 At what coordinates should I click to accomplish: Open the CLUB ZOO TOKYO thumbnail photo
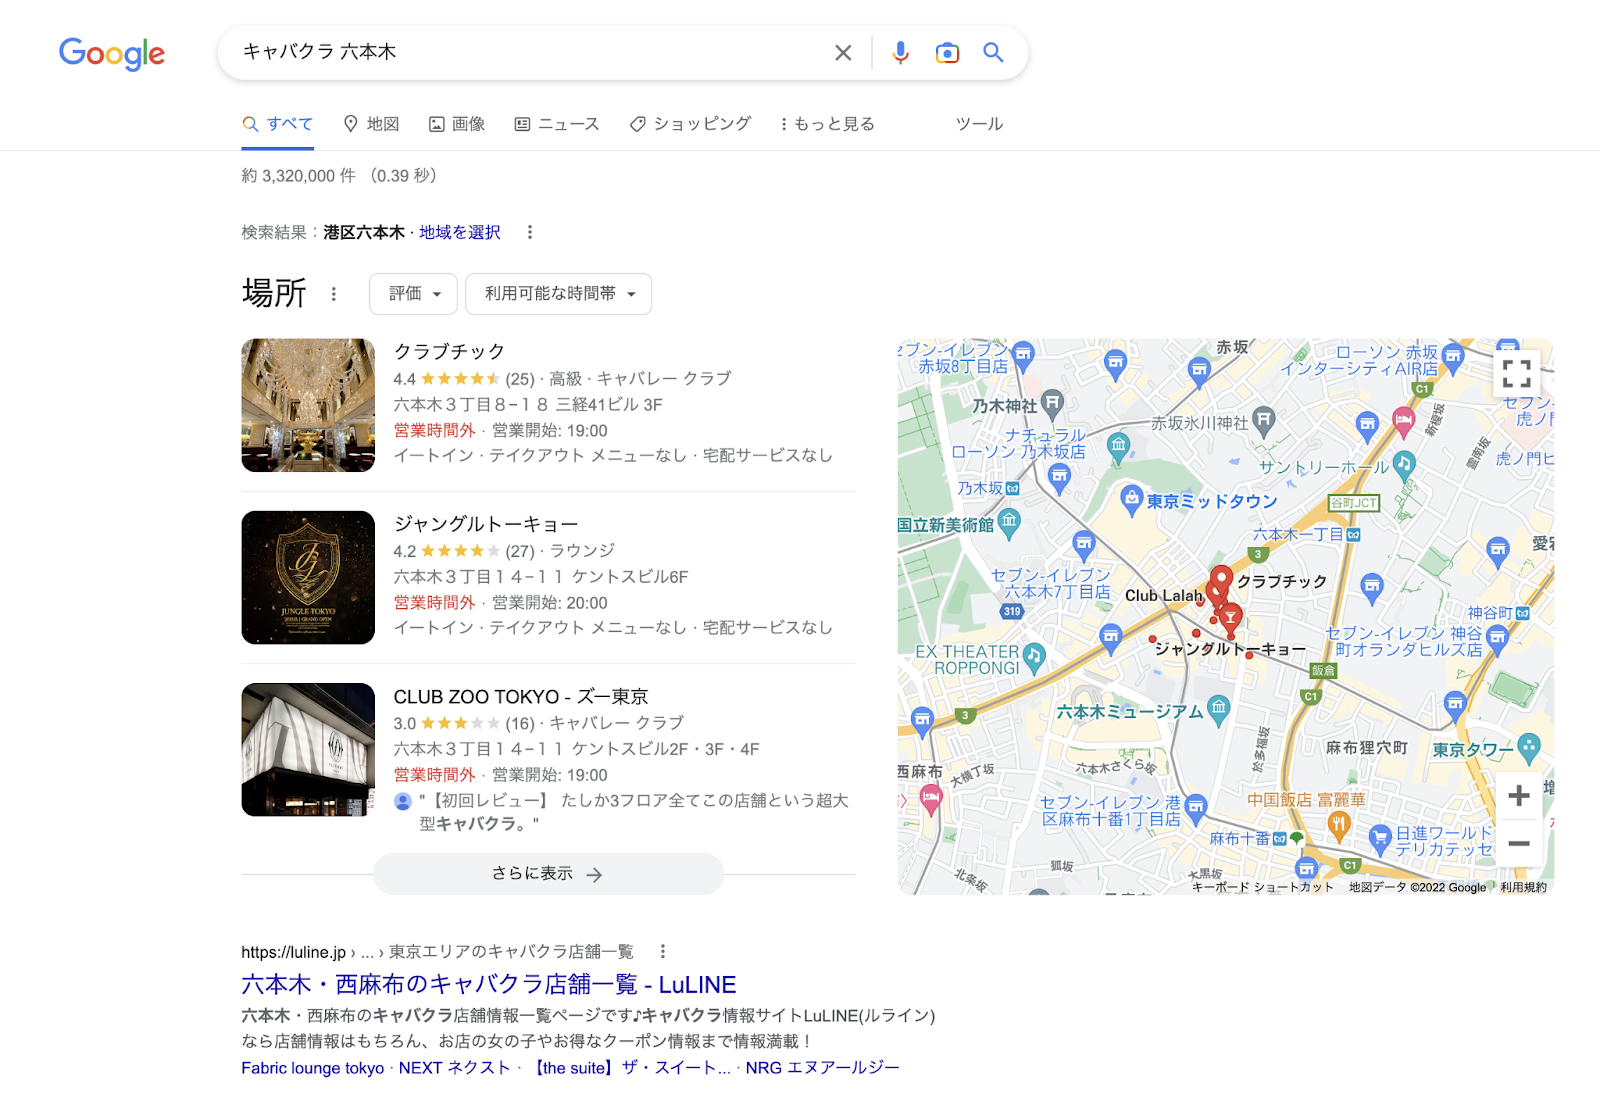(x=308, y=749)
